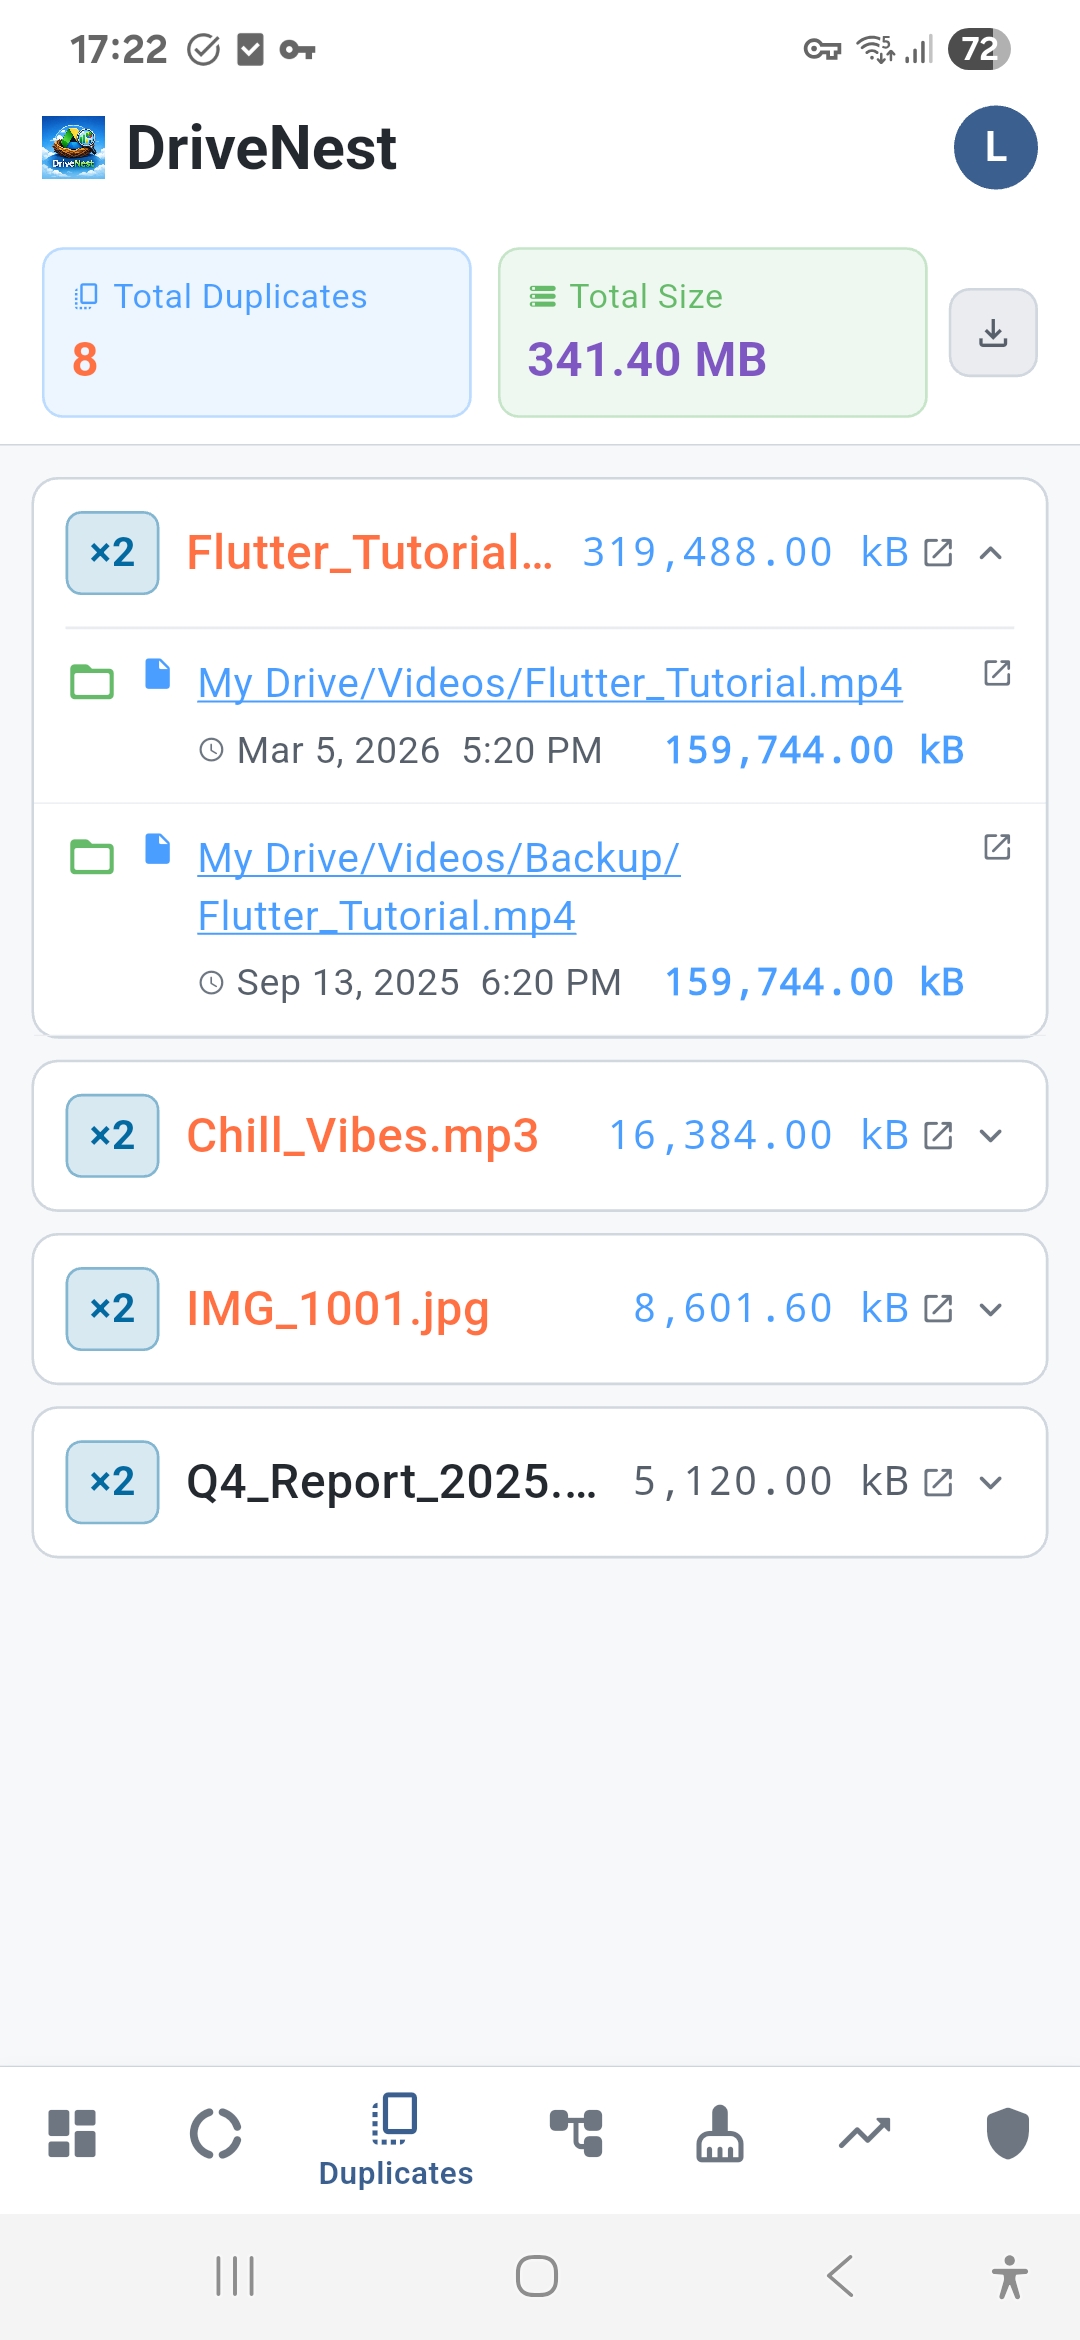The image size is (1080, 2340).
Task: Open the shield security icon in bottom navigation
Action: click(x=1007, y=2134)
